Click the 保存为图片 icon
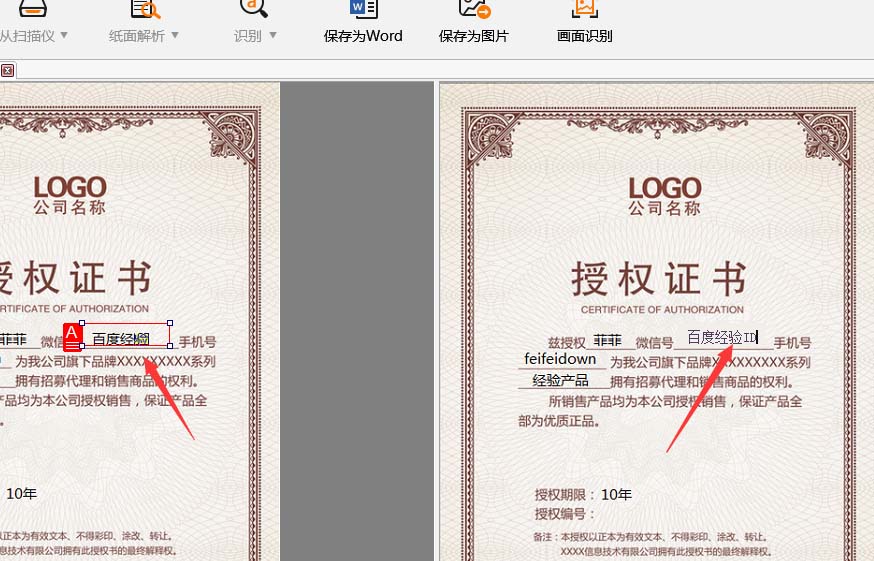This screenshot has width=874, height=561. coord(474,8)
